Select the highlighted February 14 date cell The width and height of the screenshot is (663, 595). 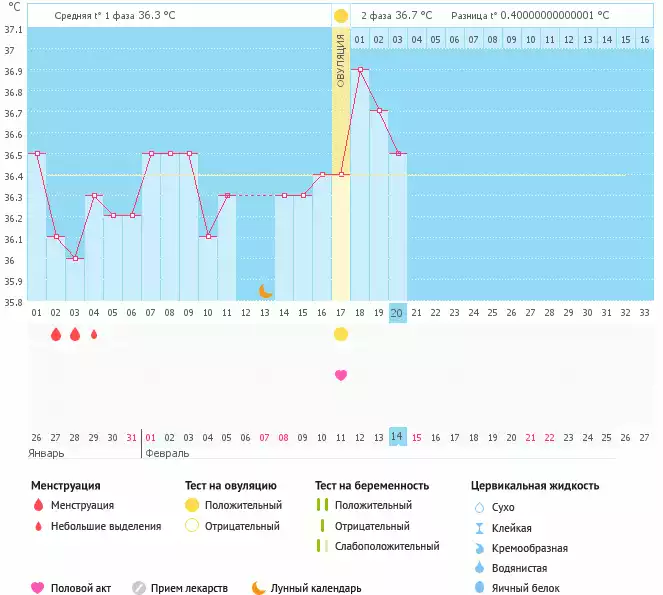click(x=398, y=437)
